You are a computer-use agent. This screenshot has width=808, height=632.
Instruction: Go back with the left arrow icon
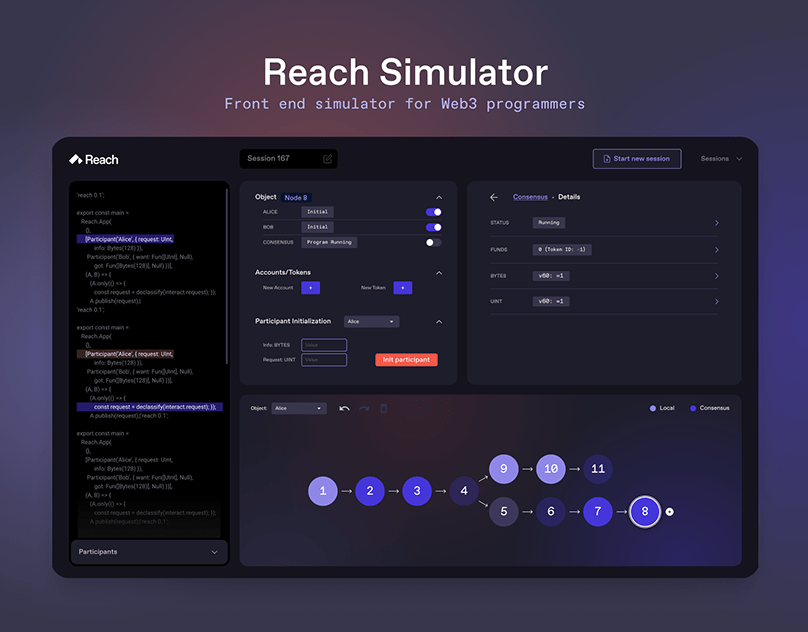494,197
